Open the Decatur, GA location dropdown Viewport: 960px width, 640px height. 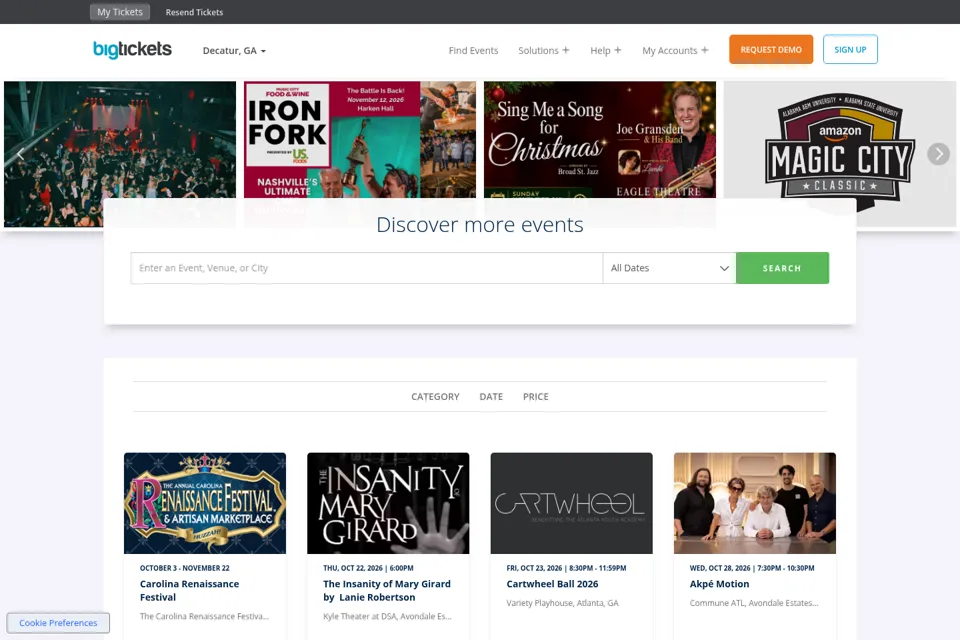pyautogui.click(x=234, y=51)
